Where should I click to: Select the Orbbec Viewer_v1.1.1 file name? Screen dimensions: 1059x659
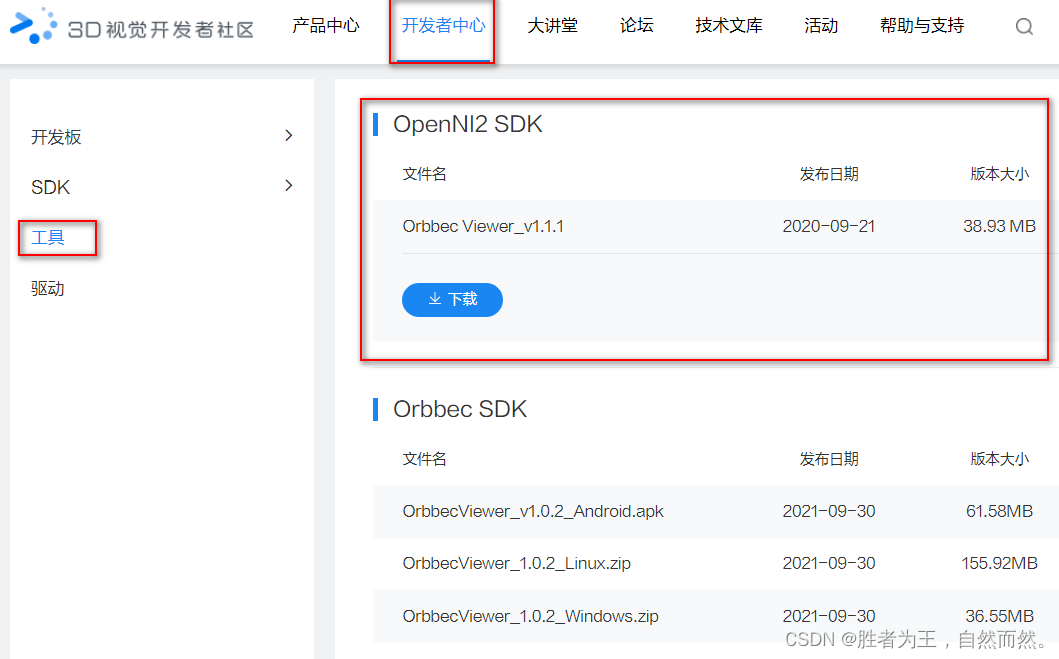(483, 226)
